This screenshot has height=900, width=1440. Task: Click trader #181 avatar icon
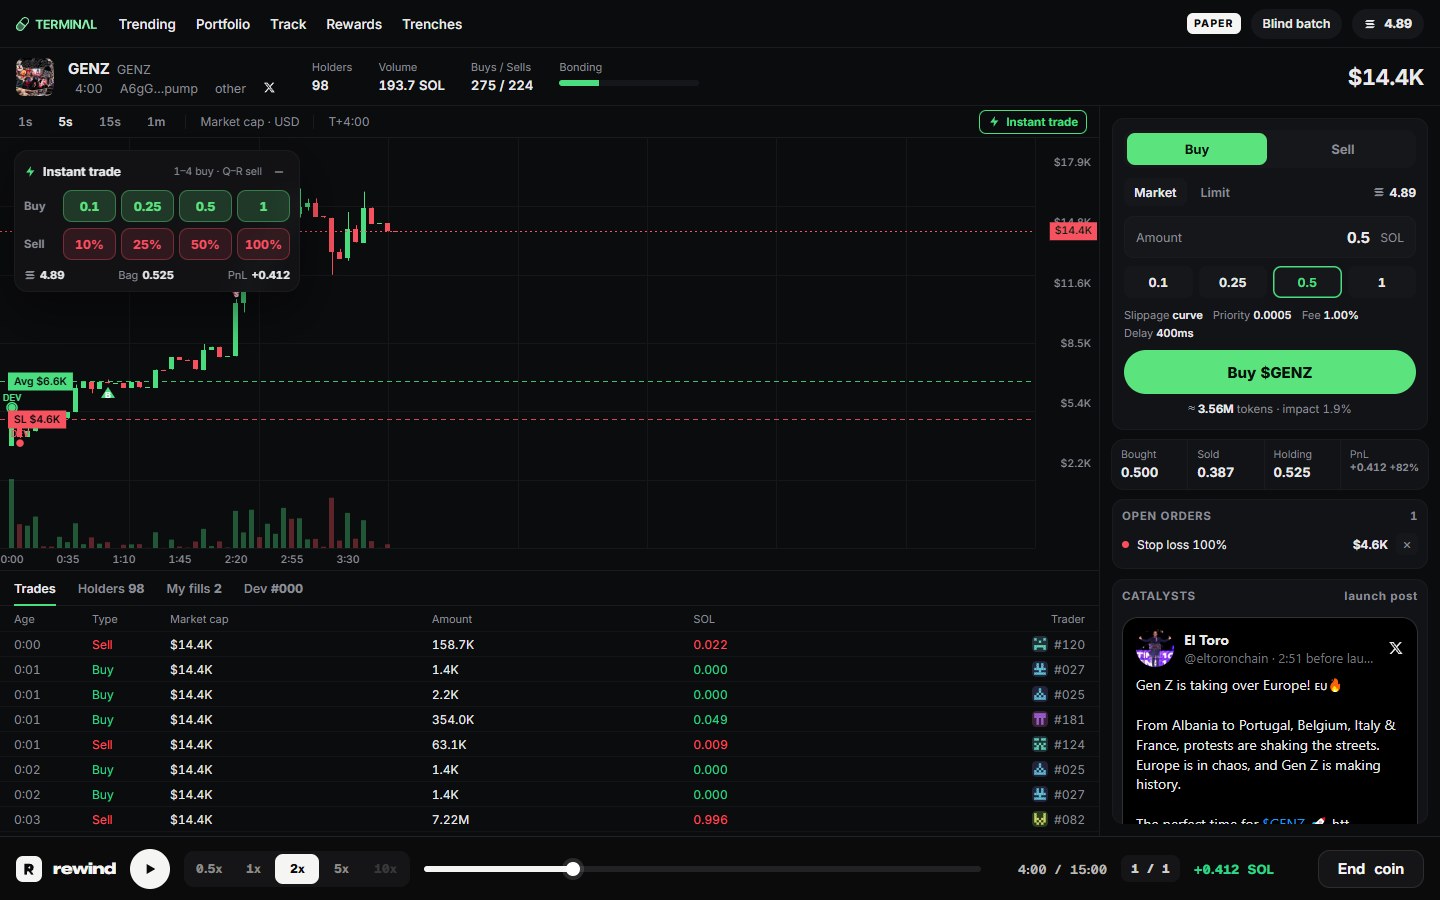pos(1040,719)
